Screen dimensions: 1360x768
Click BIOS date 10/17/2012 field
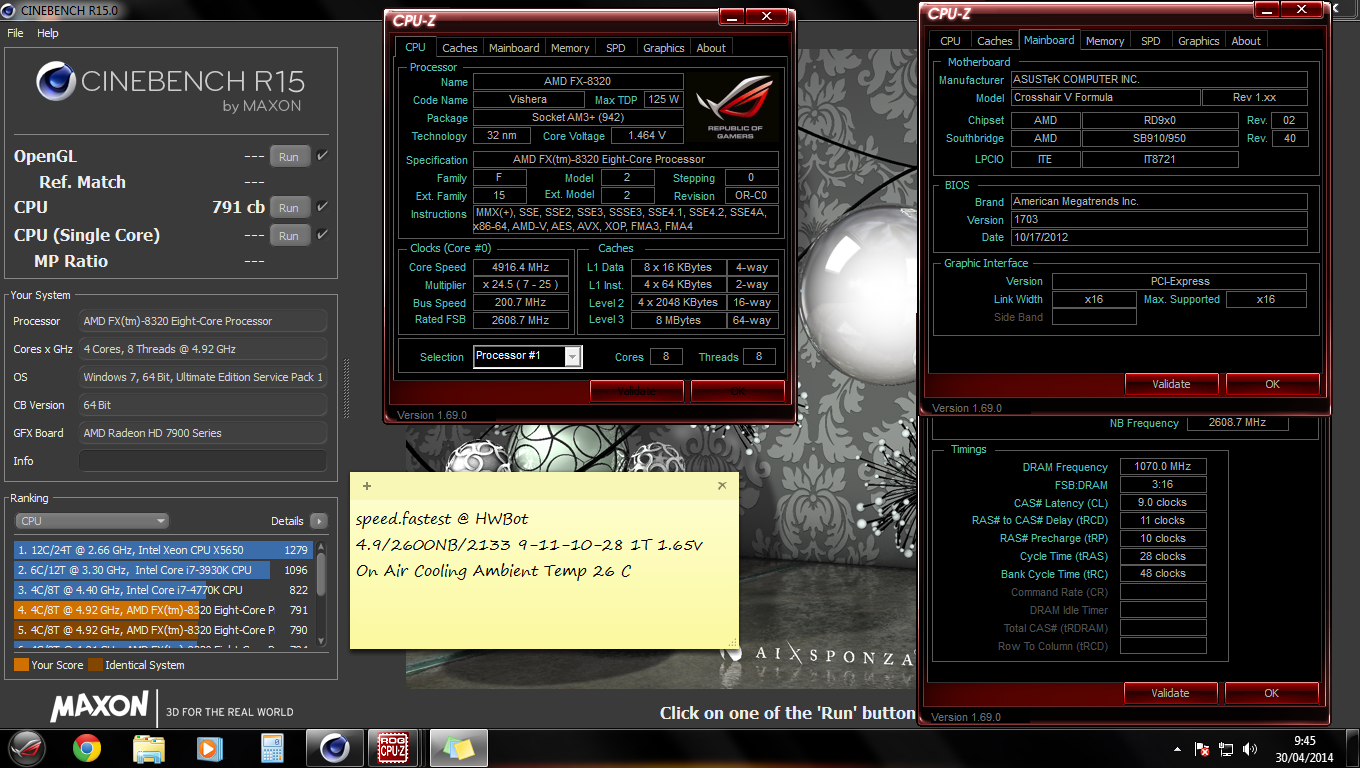point(1158,238)
